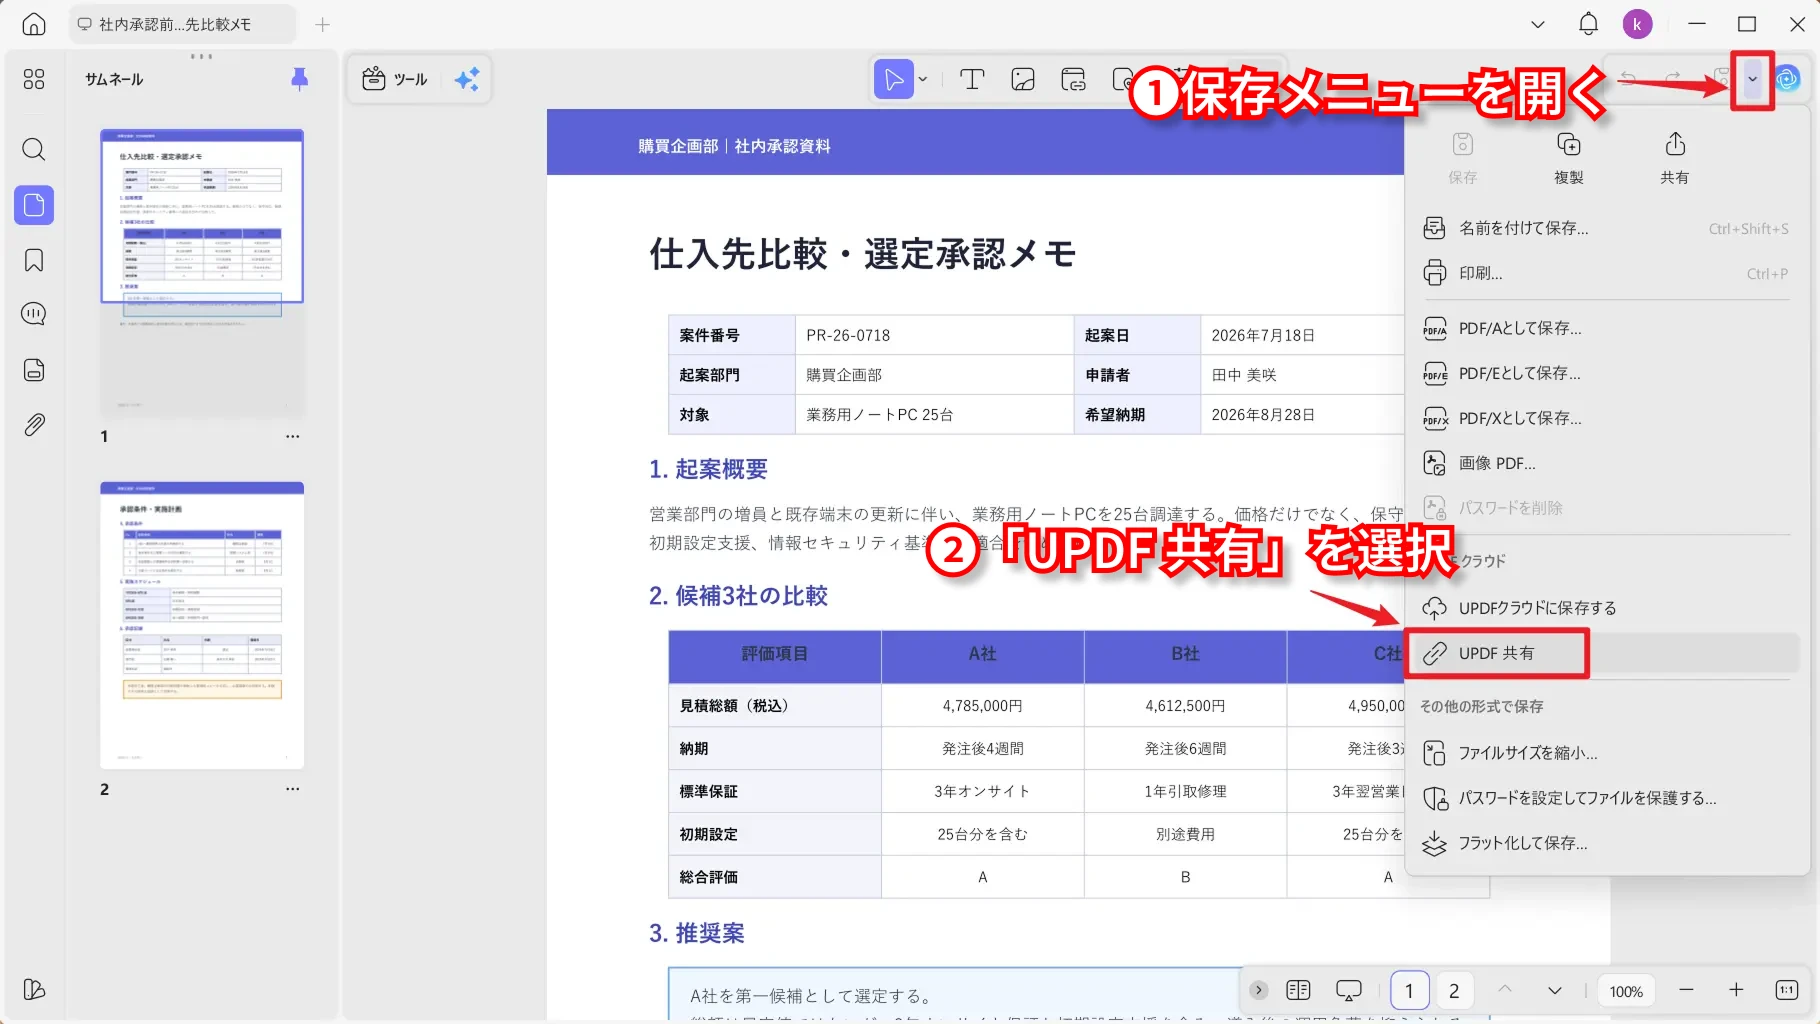The image size is (1820, 1024).
Task: Open the search panel in left sidebar
Action: tap(34, 150)
